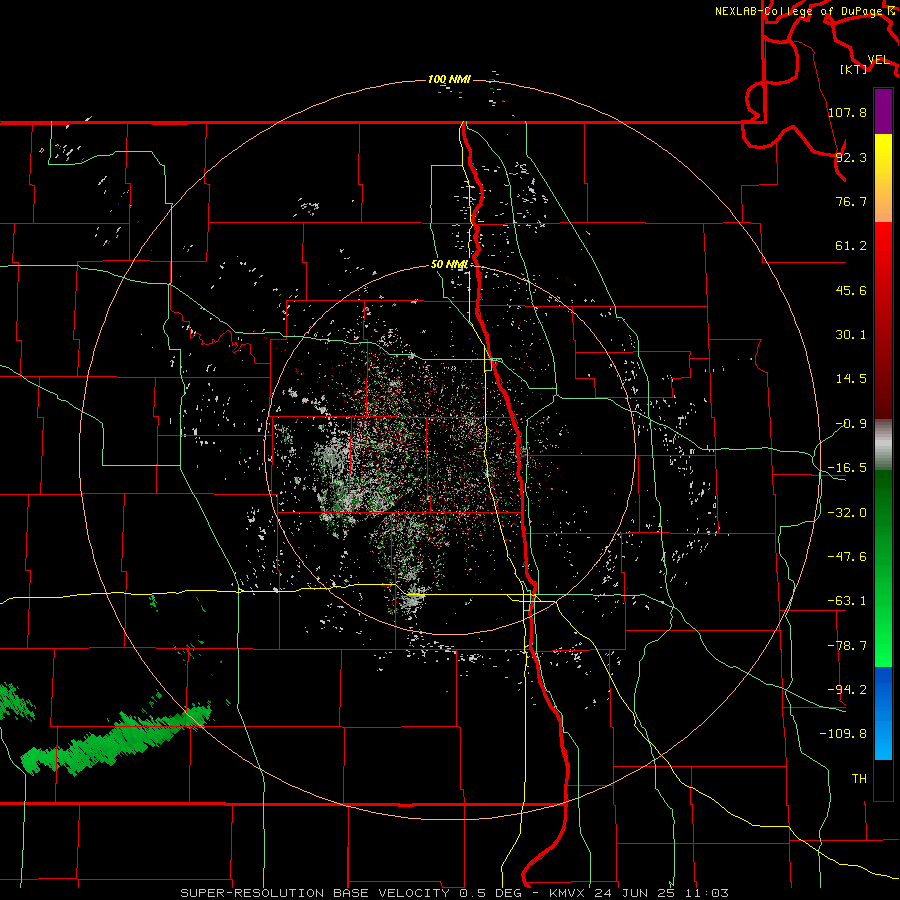Click the -63.1 velocity scale value
The width and height of the screenshot is (900, 900).
[847, 601]
